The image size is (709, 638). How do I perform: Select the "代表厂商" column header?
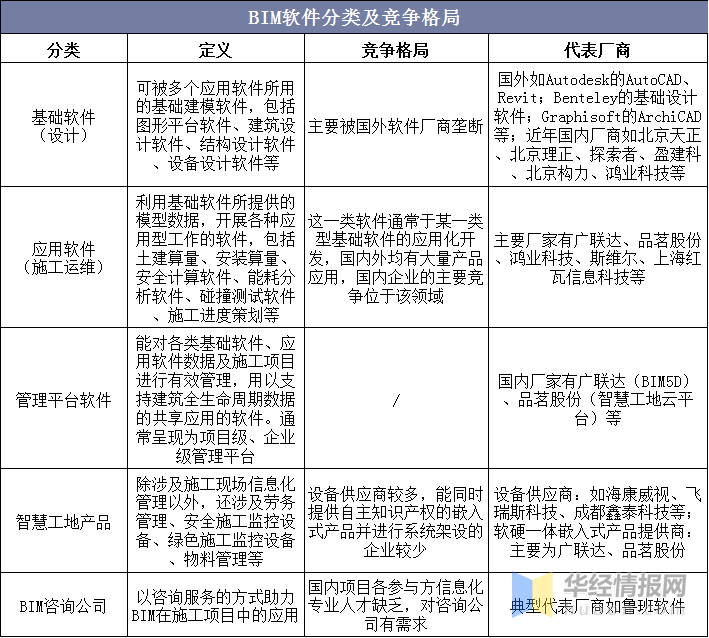(598, 50)
